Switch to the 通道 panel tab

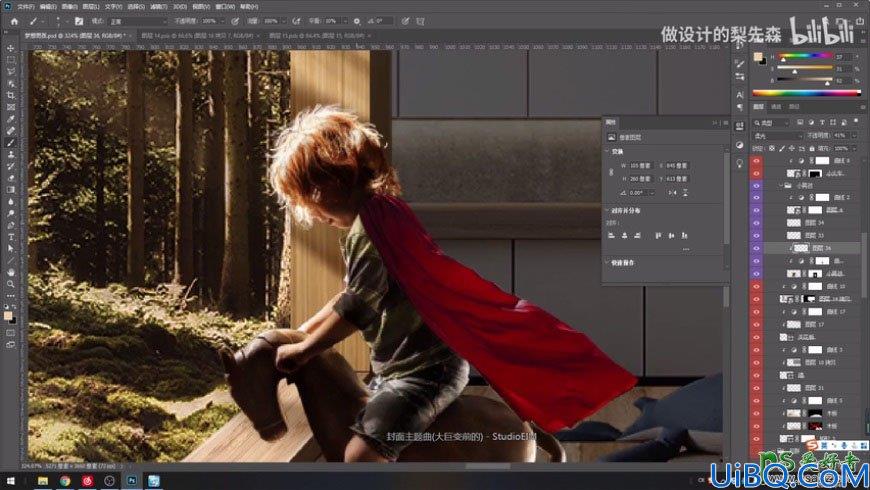pyautogui.click(x=776, y=107)
